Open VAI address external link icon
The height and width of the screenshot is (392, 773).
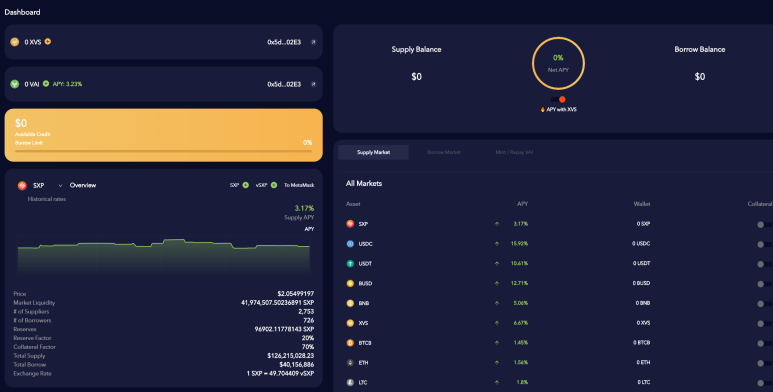313,84
